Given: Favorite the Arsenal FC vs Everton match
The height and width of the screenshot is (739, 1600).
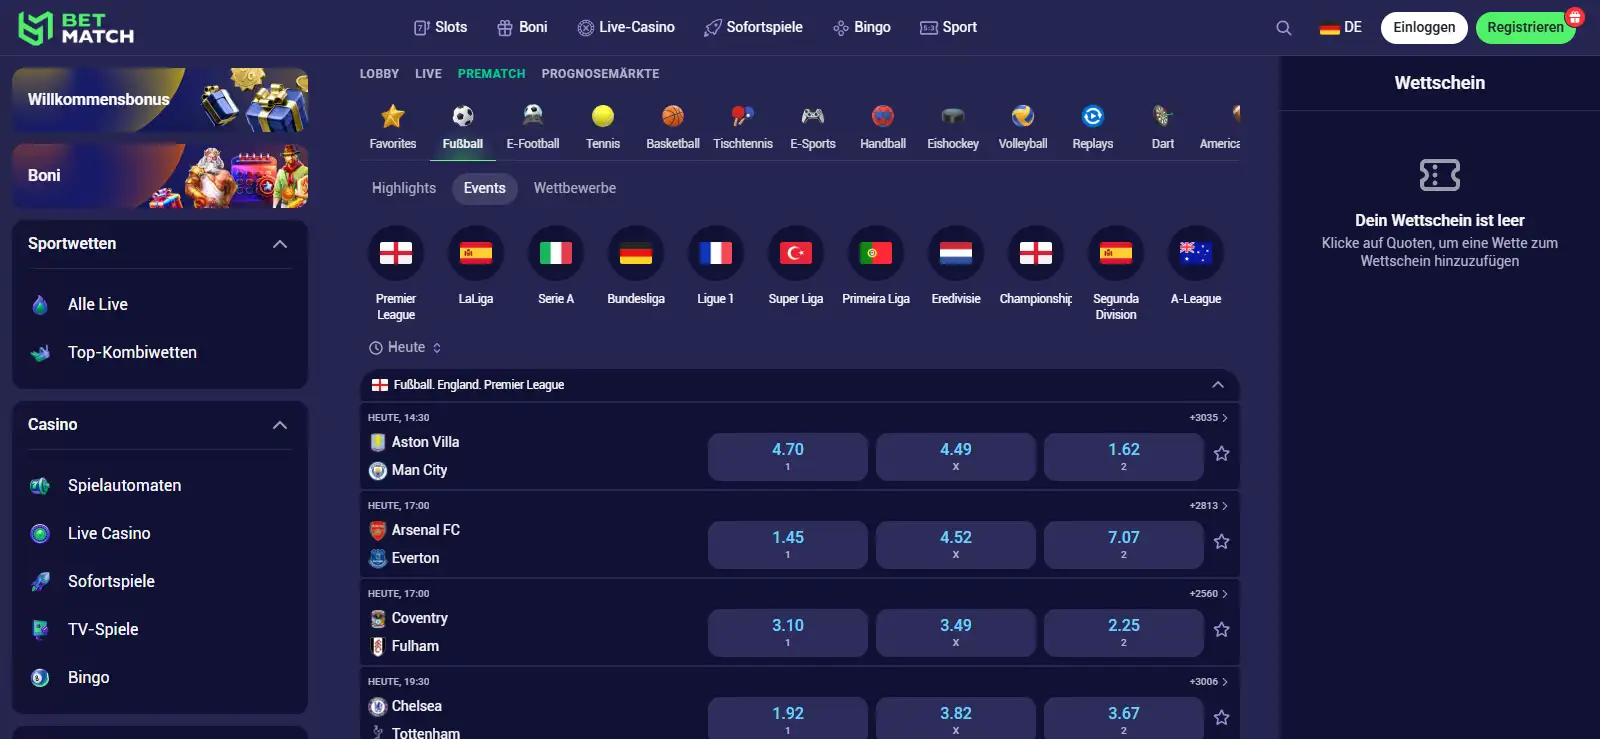Looking at the screenshot, I should tap(1221, 542).
